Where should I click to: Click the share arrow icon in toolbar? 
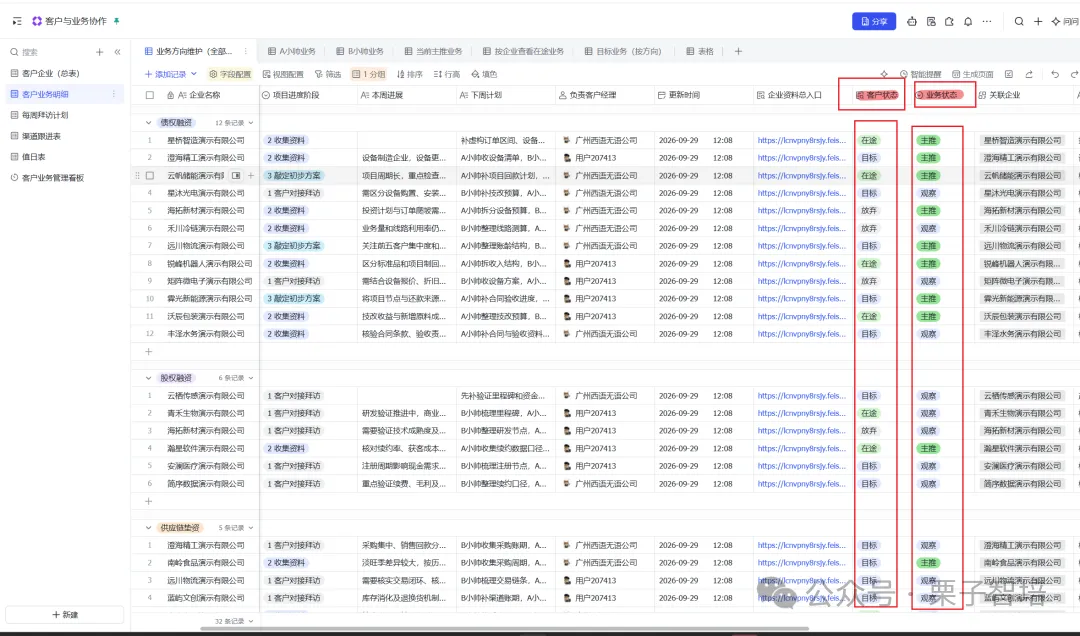click(x=1029, y=74)
